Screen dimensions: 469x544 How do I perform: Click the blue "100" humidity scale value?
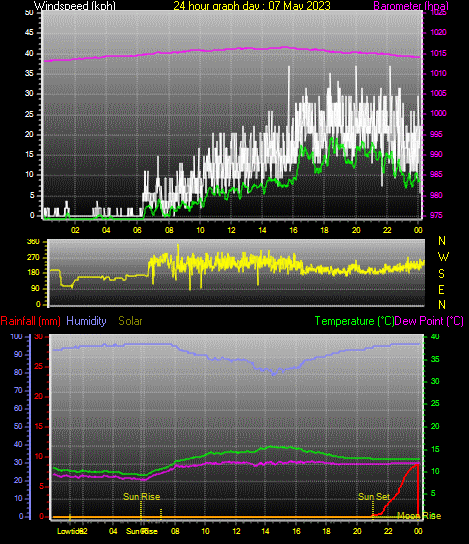[x=16, y=337]
